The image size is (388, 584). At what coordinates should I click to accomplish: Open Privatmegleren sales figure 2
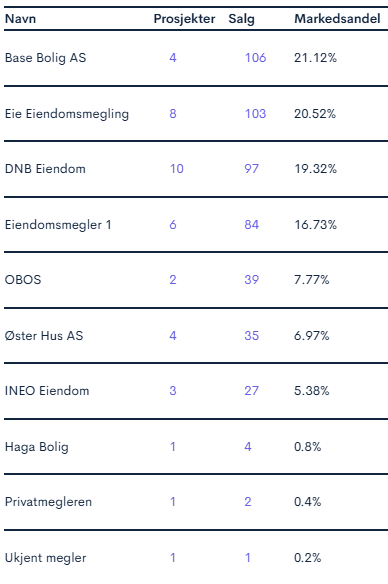pos(248,502)
